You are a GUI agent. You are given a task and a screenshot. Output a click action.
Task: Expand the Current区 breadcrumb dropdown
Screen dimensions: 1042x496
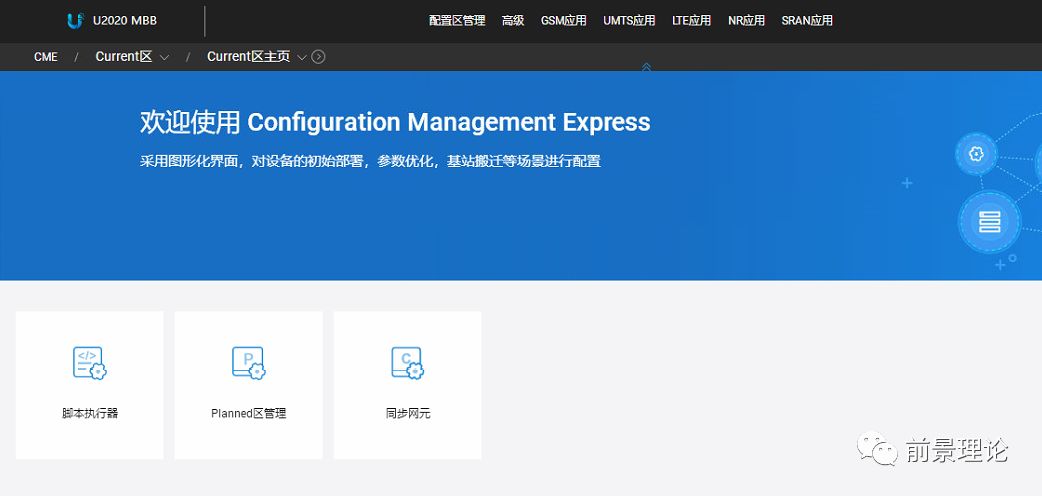pyautogui.click(x=164, y=57)
